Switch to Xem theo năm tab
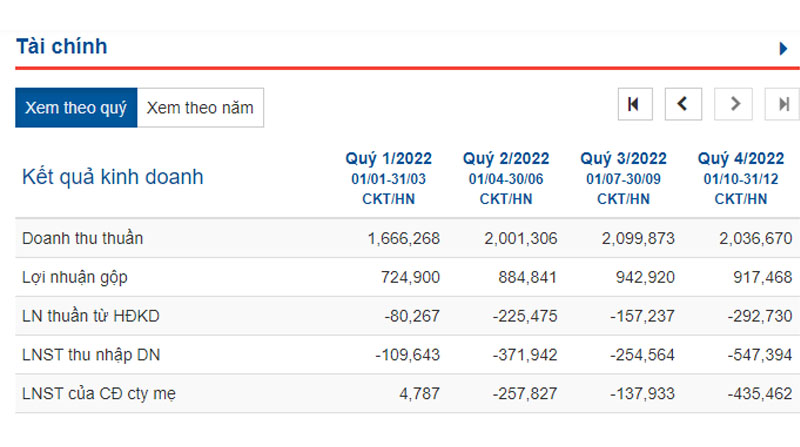 click(200, 108)
